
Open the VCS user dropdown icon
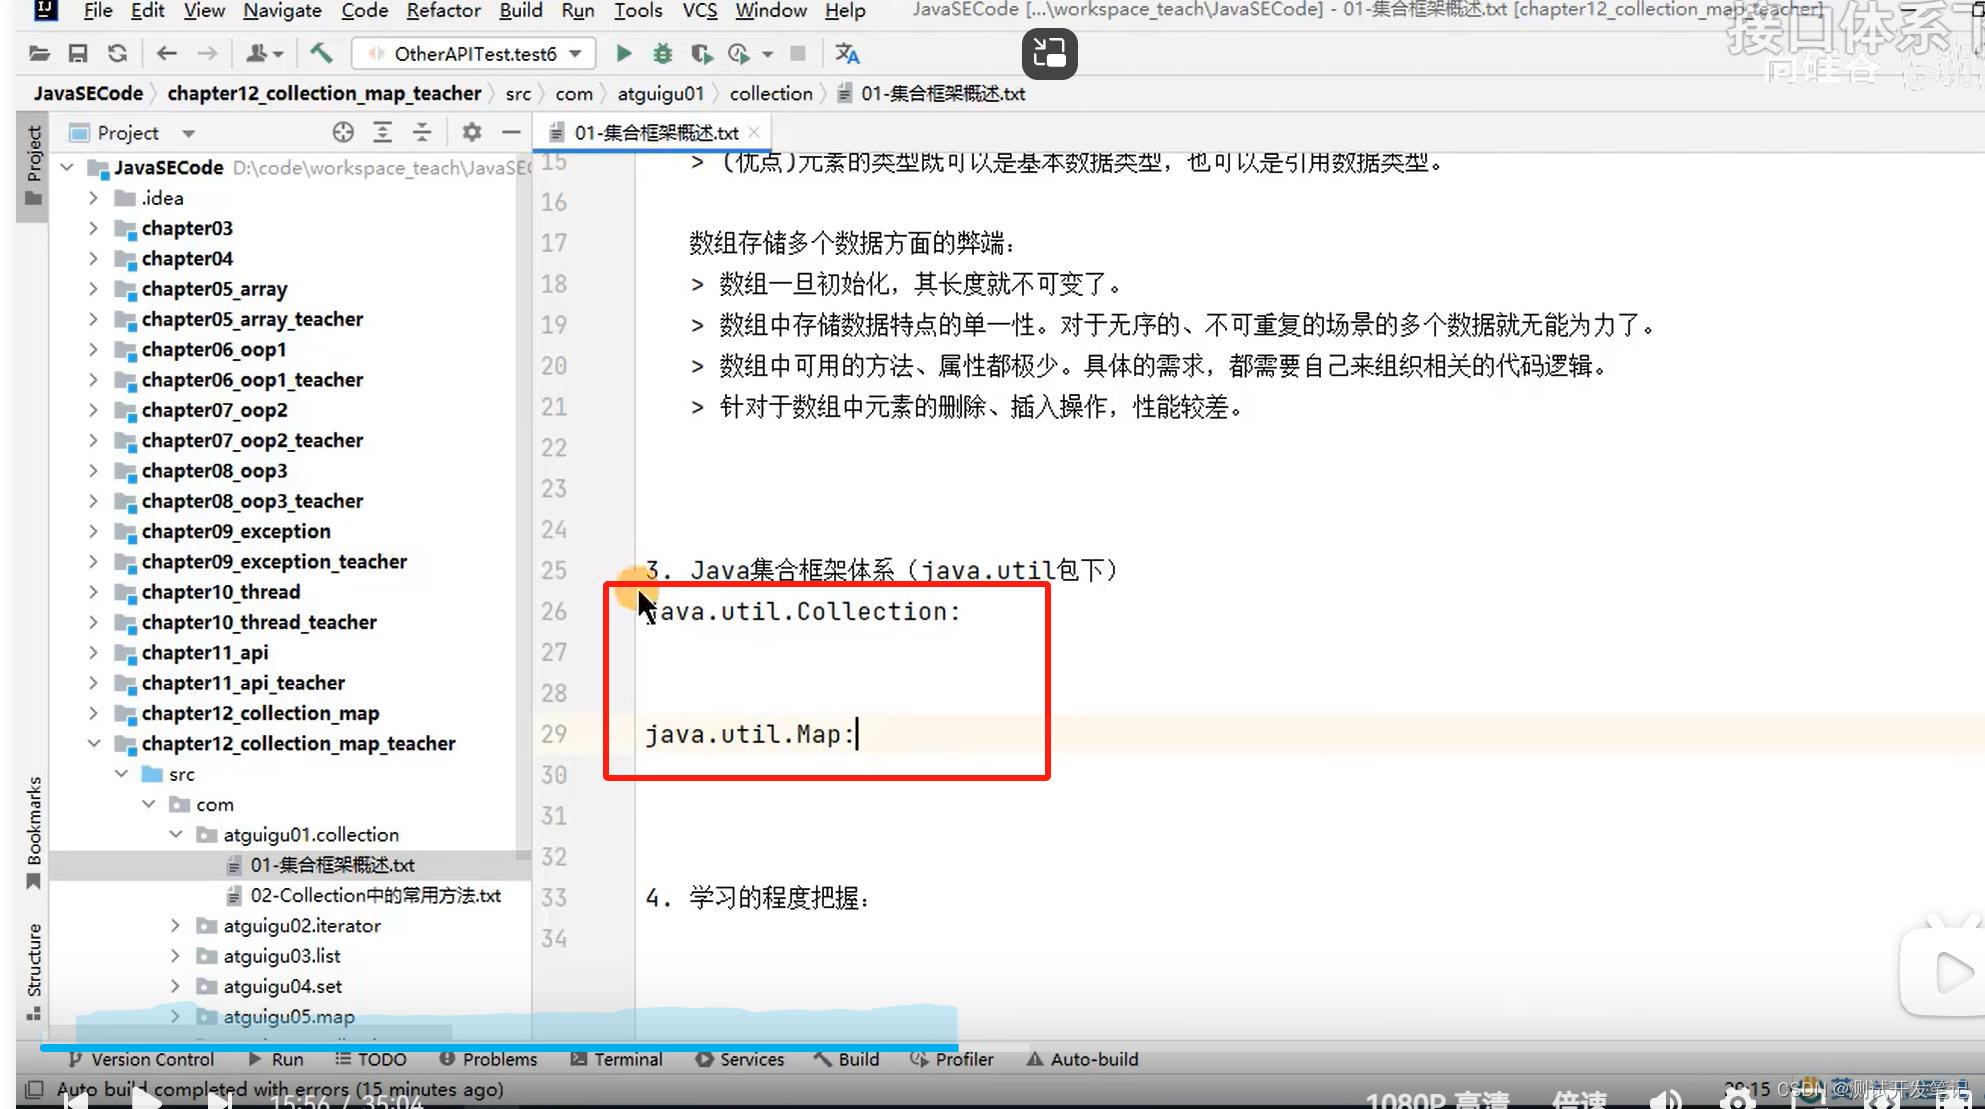[264, 54]
